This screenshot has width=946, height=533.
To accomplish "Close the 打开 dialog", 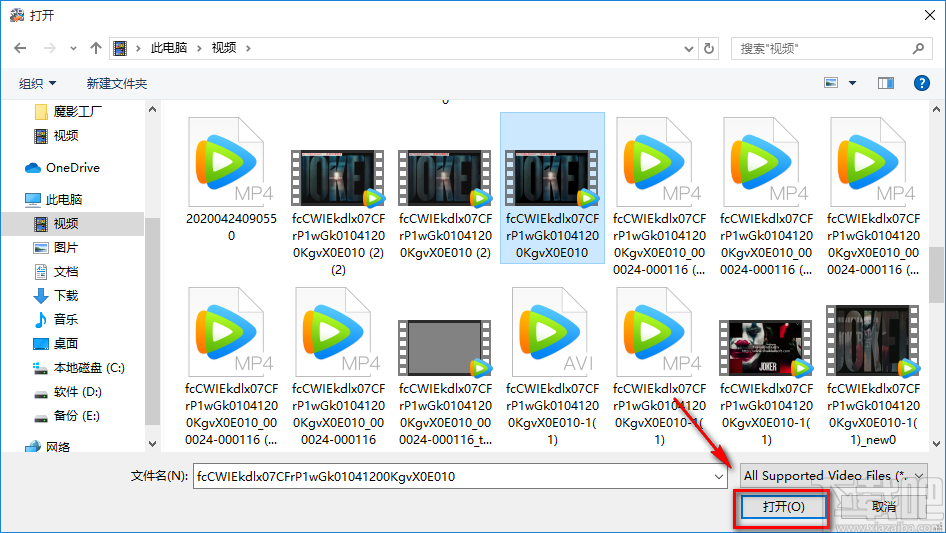I will [x=930, y=15].
